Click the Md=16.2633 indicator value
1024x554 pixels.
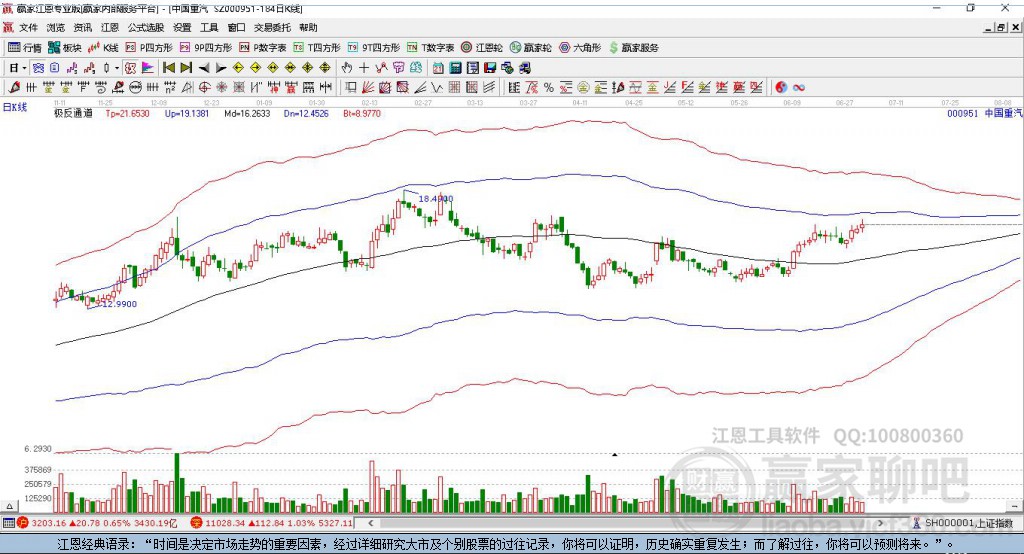tap(247, 113)
